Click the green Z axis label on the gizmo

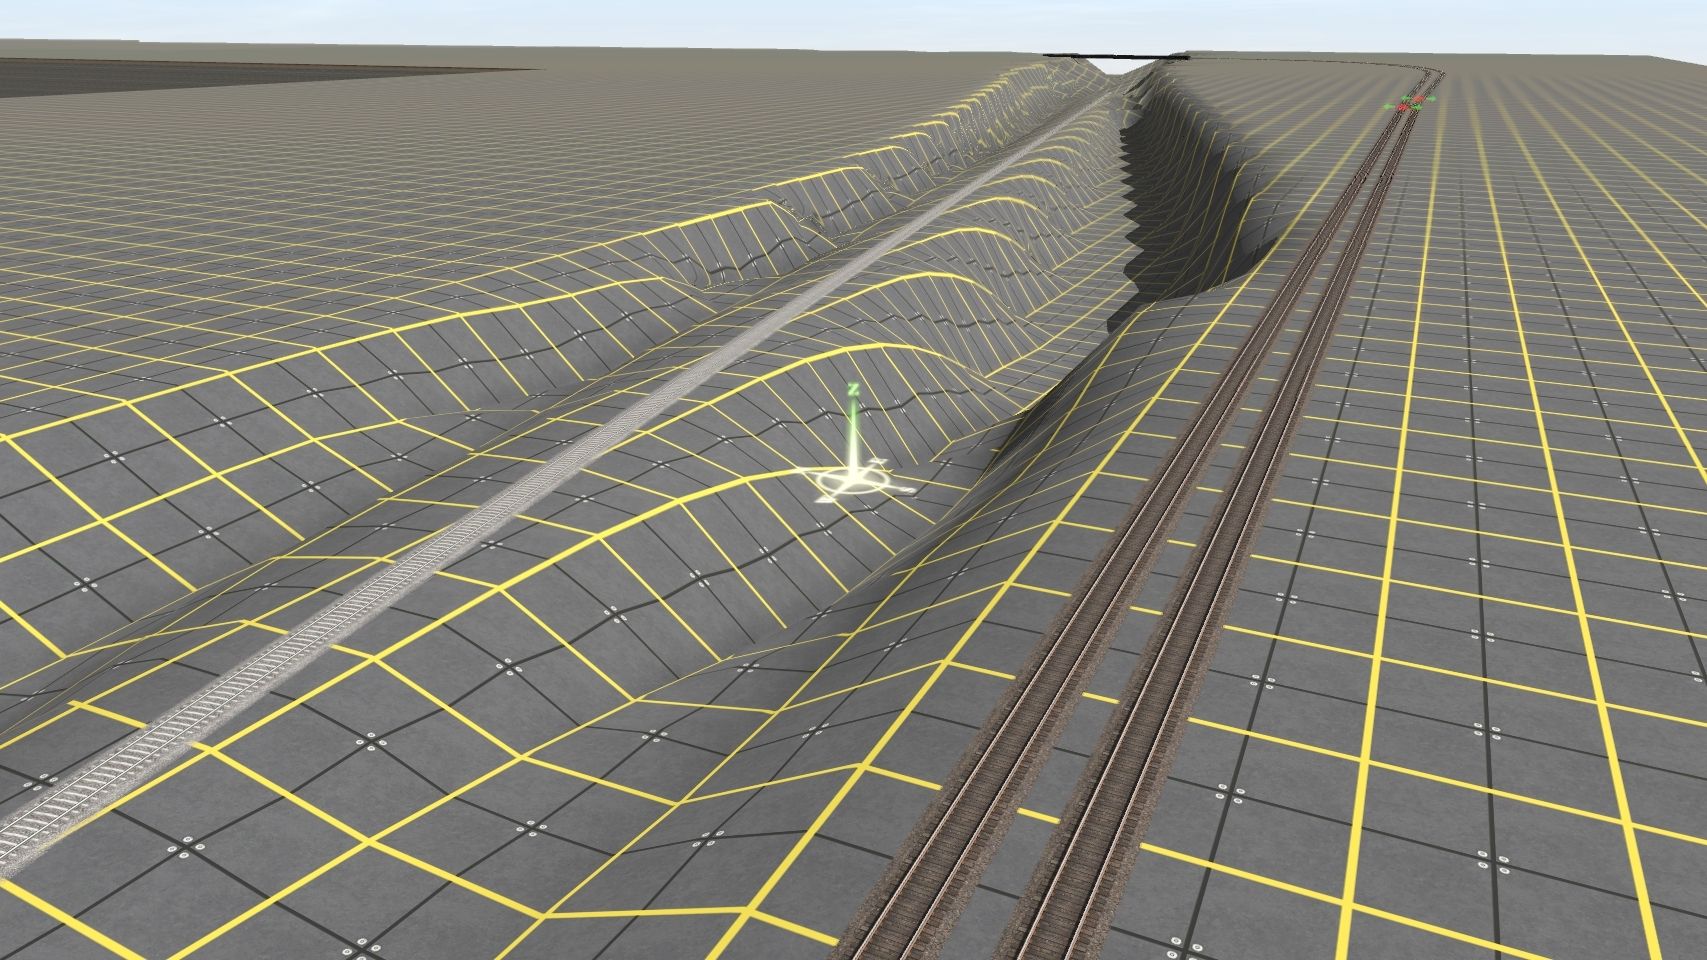[x=853, y=388]
